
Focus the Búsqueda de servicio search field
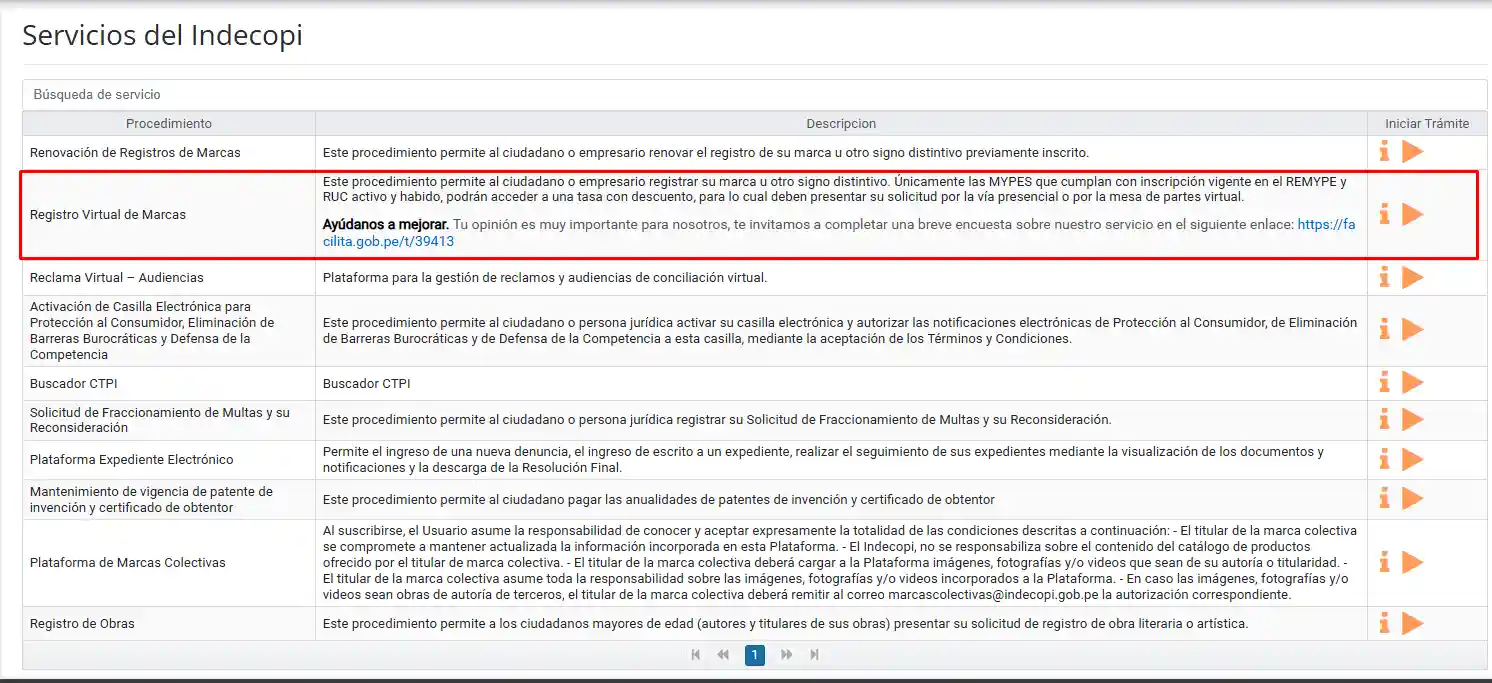(755, 94)
